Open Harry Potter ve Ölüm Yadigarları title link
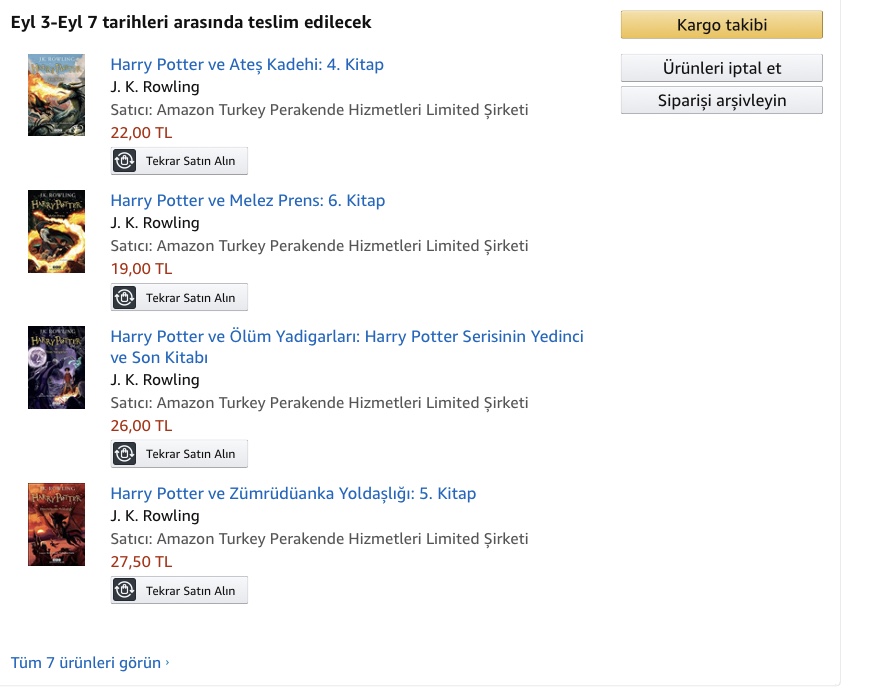This screenshot has width=879, height=696. point(346,337)
